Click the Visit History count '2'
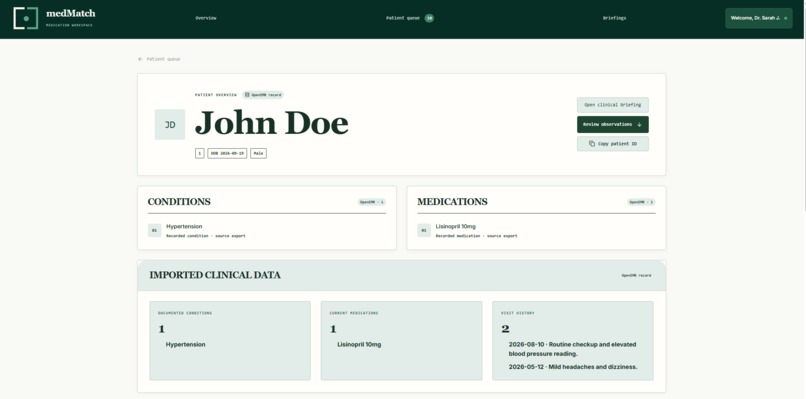Viewport: 806px width, 399px height. (x=505, y=329)
